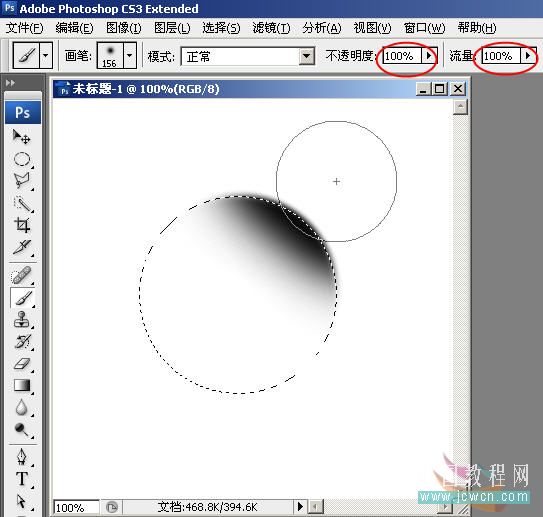
Task: Open the 流量 flow slider arrow
Action: click(528, 56)
